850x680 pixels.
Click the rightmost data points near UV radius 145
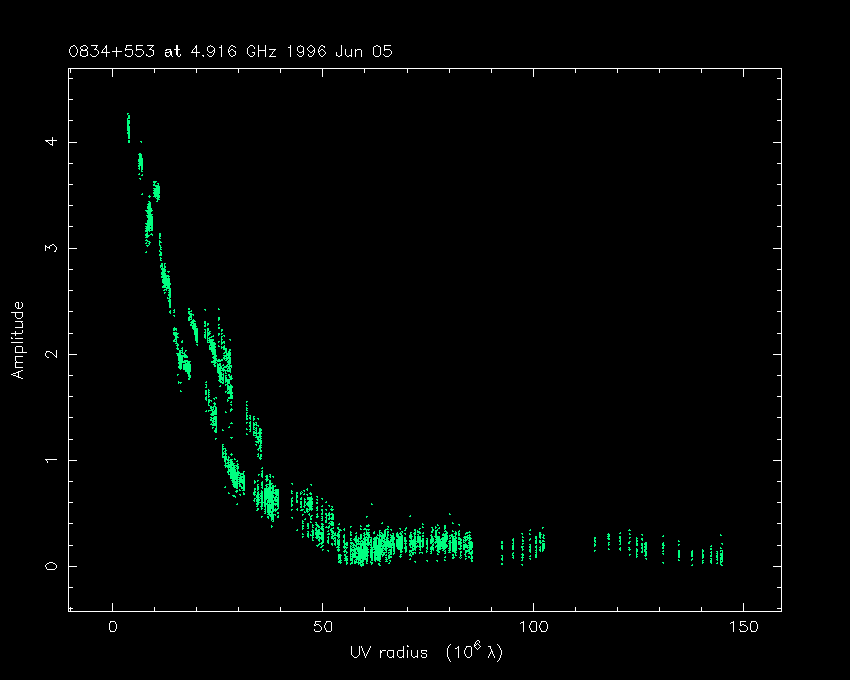coord(720,553)
